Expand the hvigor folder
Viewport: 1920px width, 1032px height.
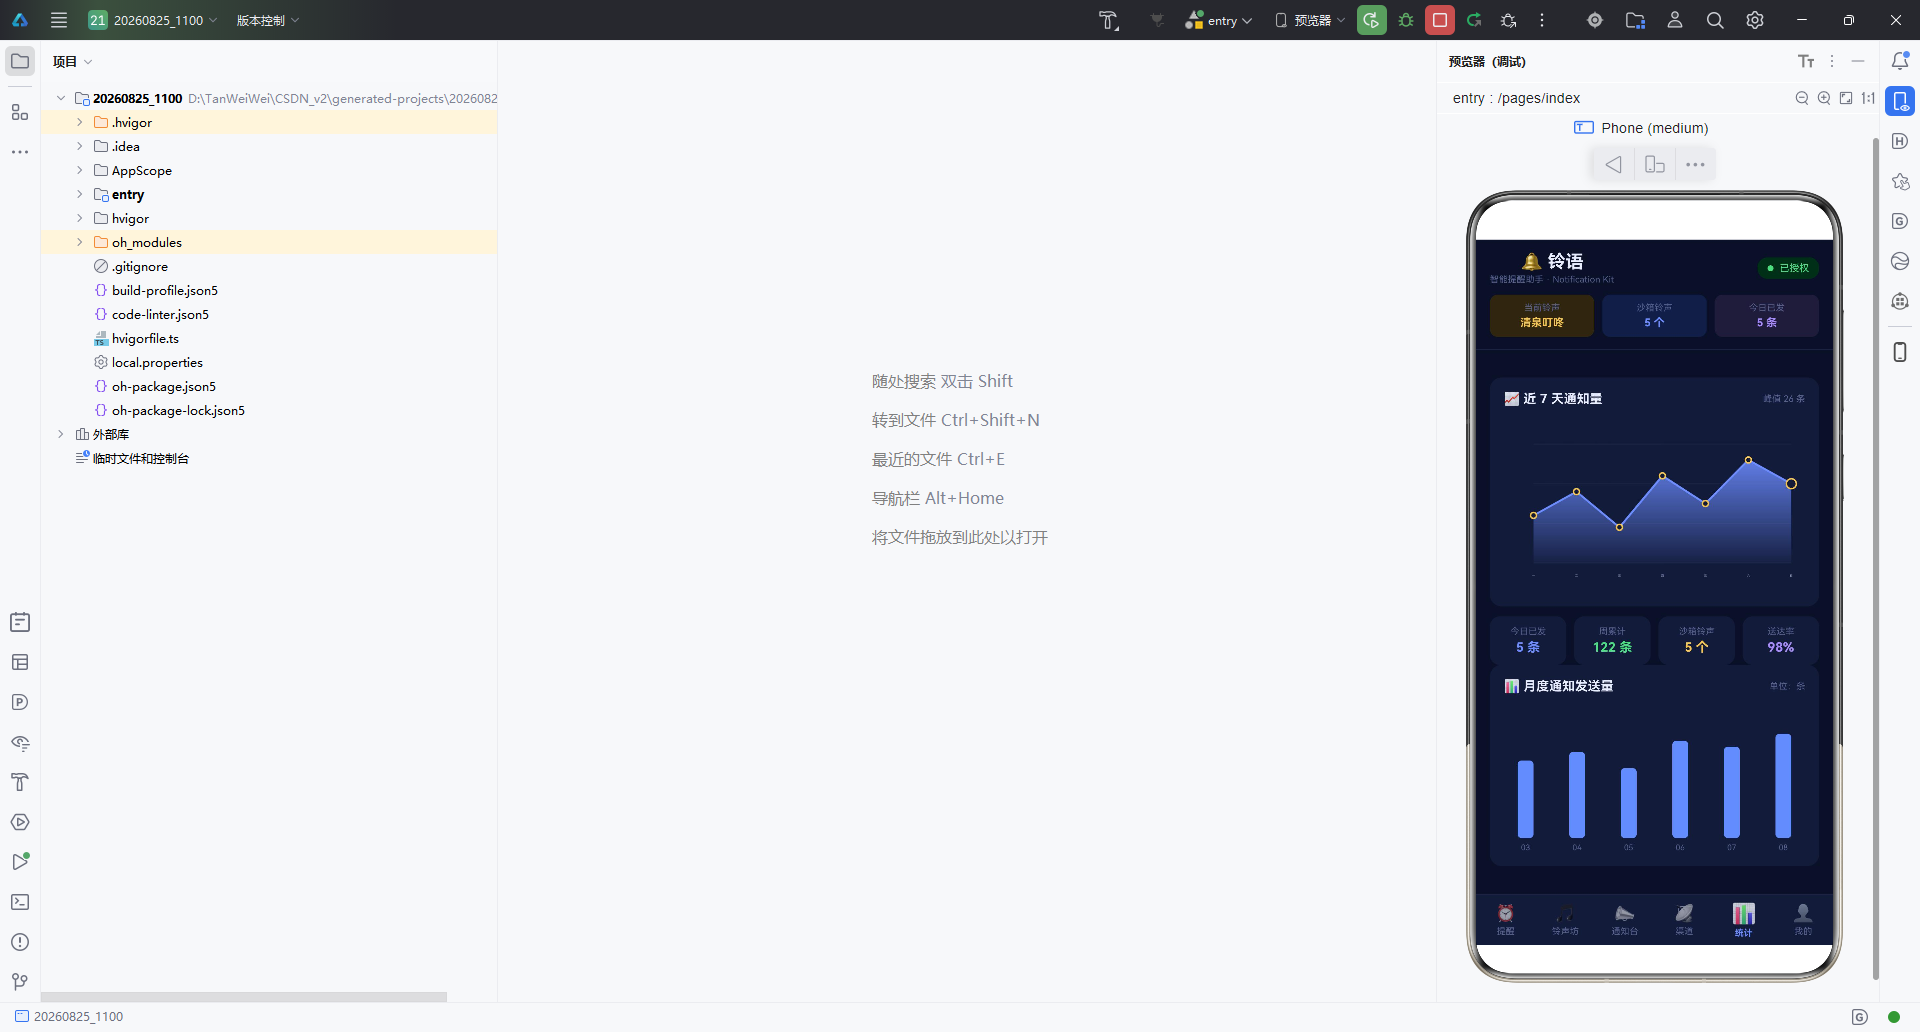pyautogui.click(x=80, y=218)
